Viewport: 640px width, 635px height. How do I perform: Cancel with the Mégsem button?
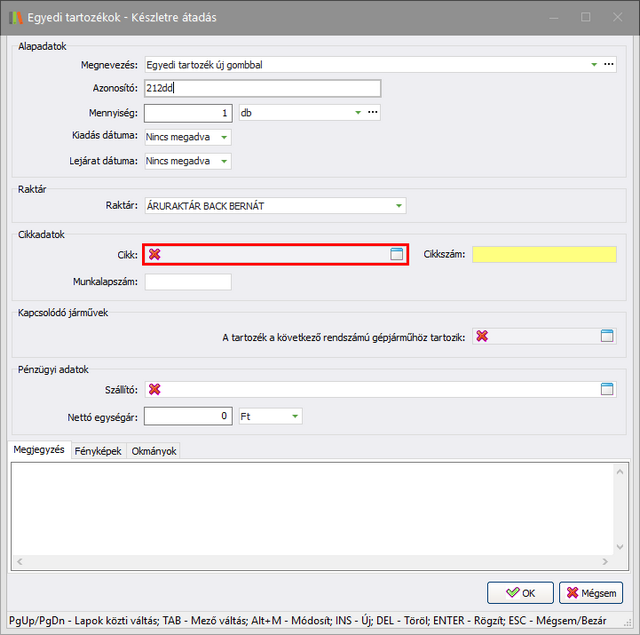coord(591,593)
